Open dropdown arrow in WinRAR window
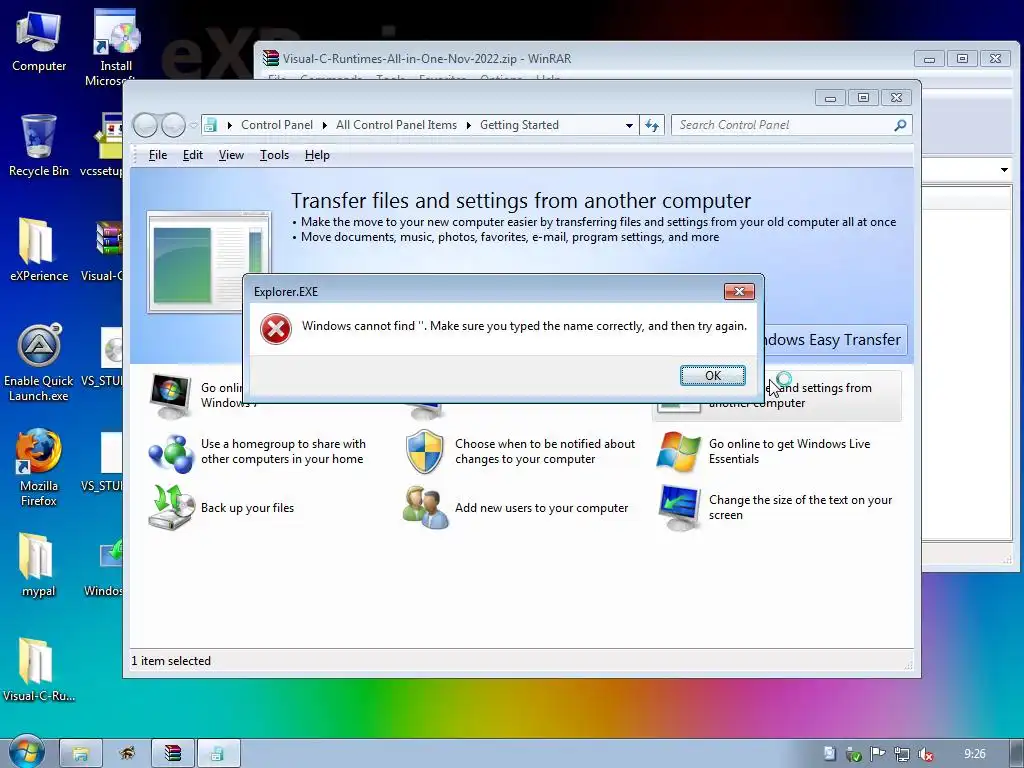 click(1004, 170)
